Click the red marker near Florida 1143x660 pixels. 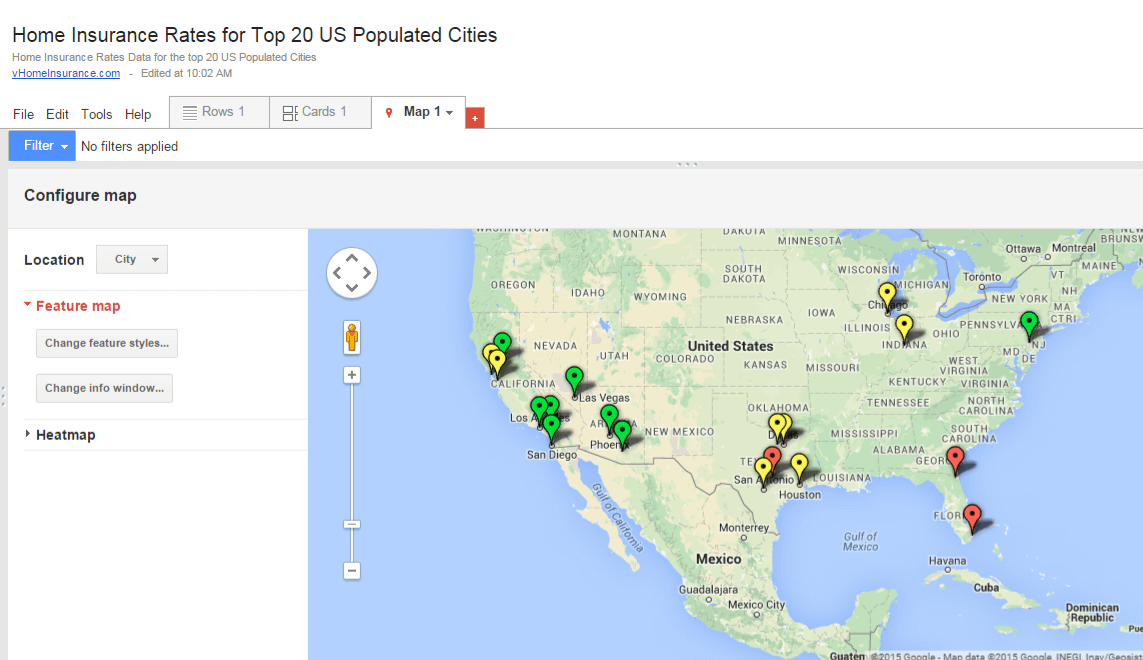972,518
